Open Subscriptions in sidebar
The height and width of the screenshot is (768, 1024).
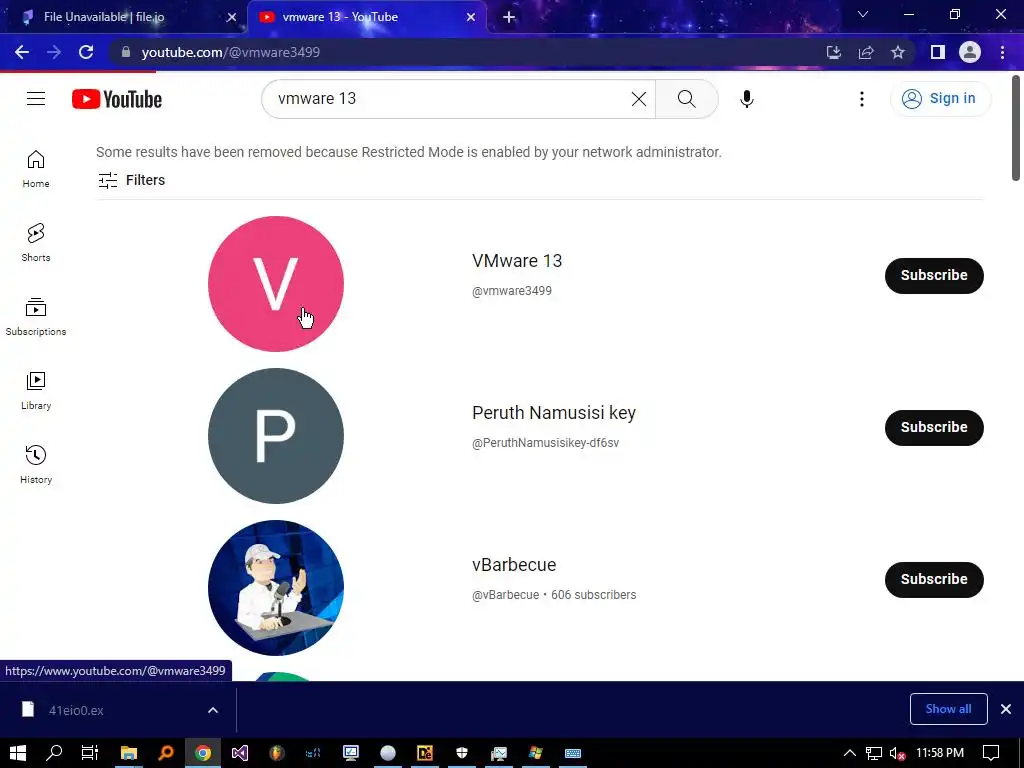point(36,317)
